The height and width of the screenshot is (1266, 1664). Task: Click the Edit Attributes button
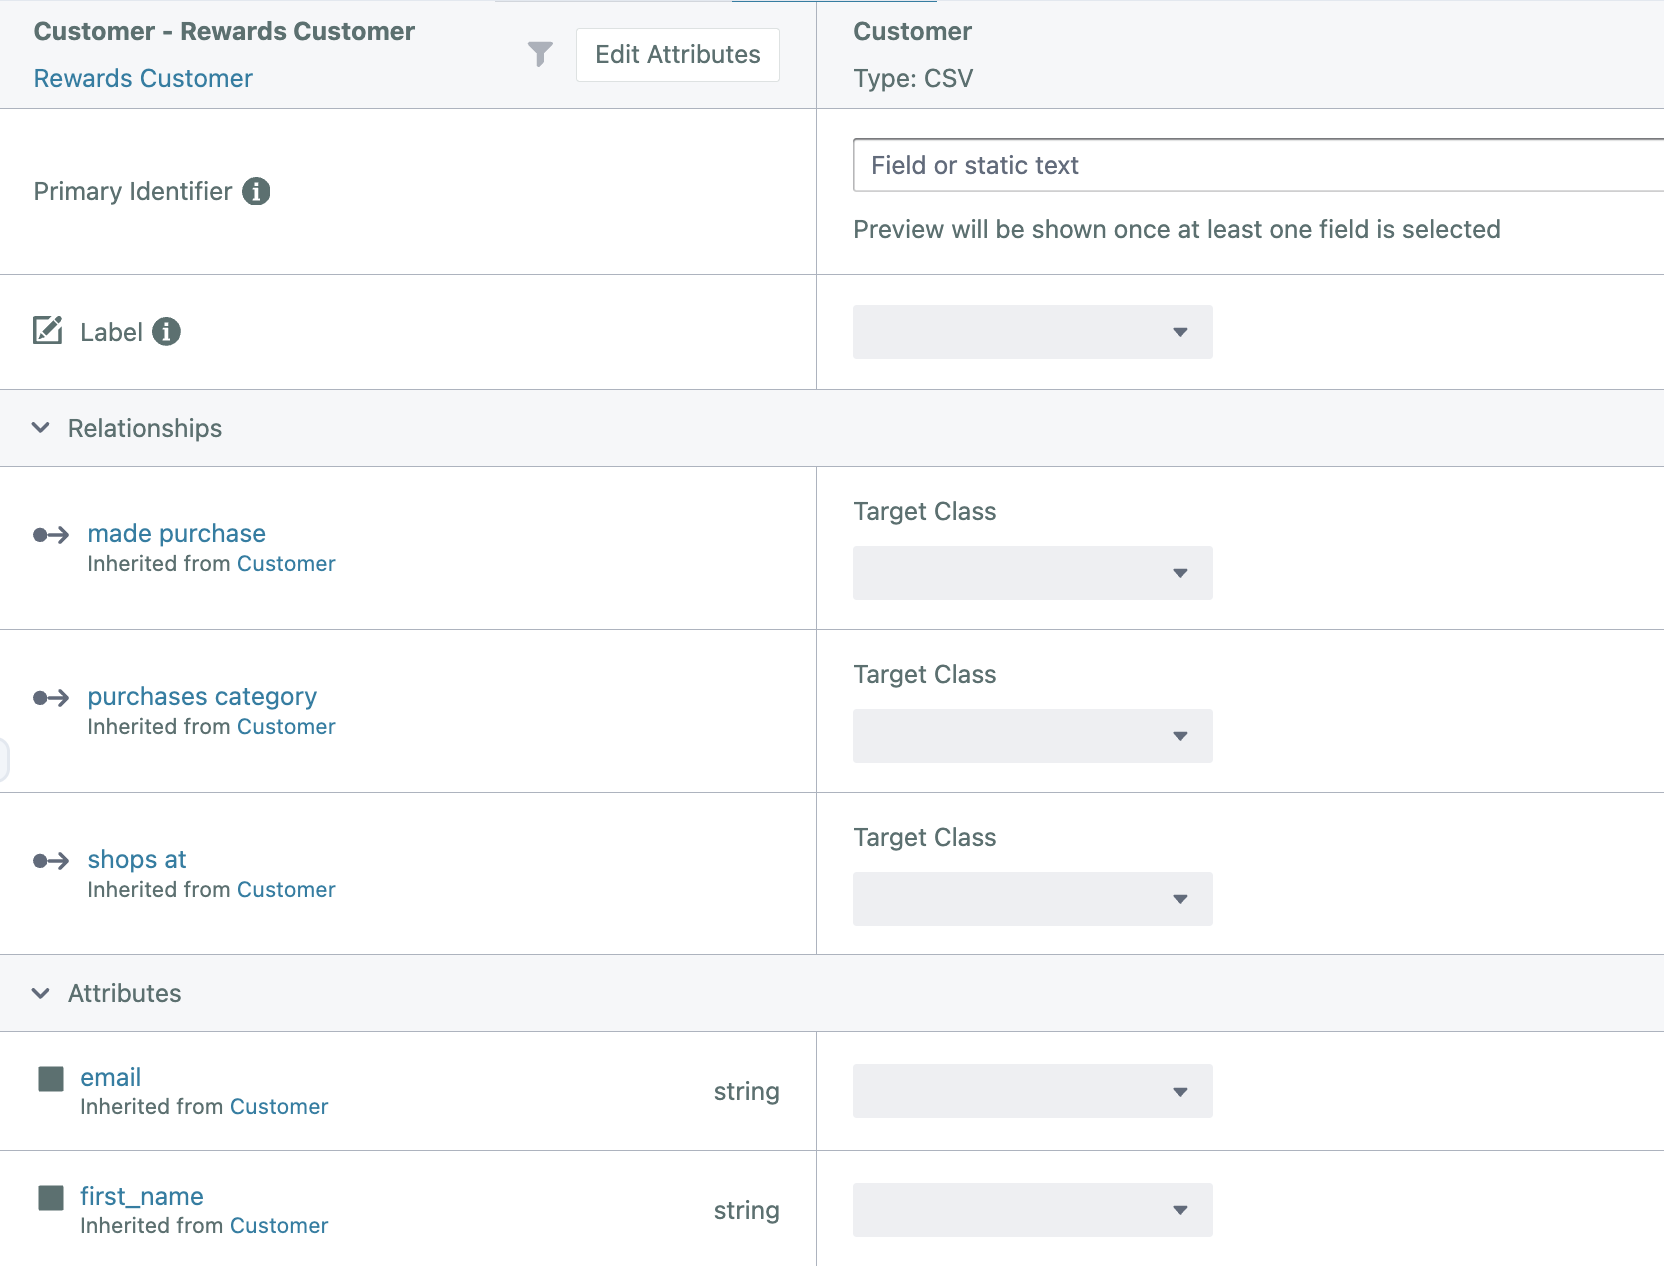677,55
